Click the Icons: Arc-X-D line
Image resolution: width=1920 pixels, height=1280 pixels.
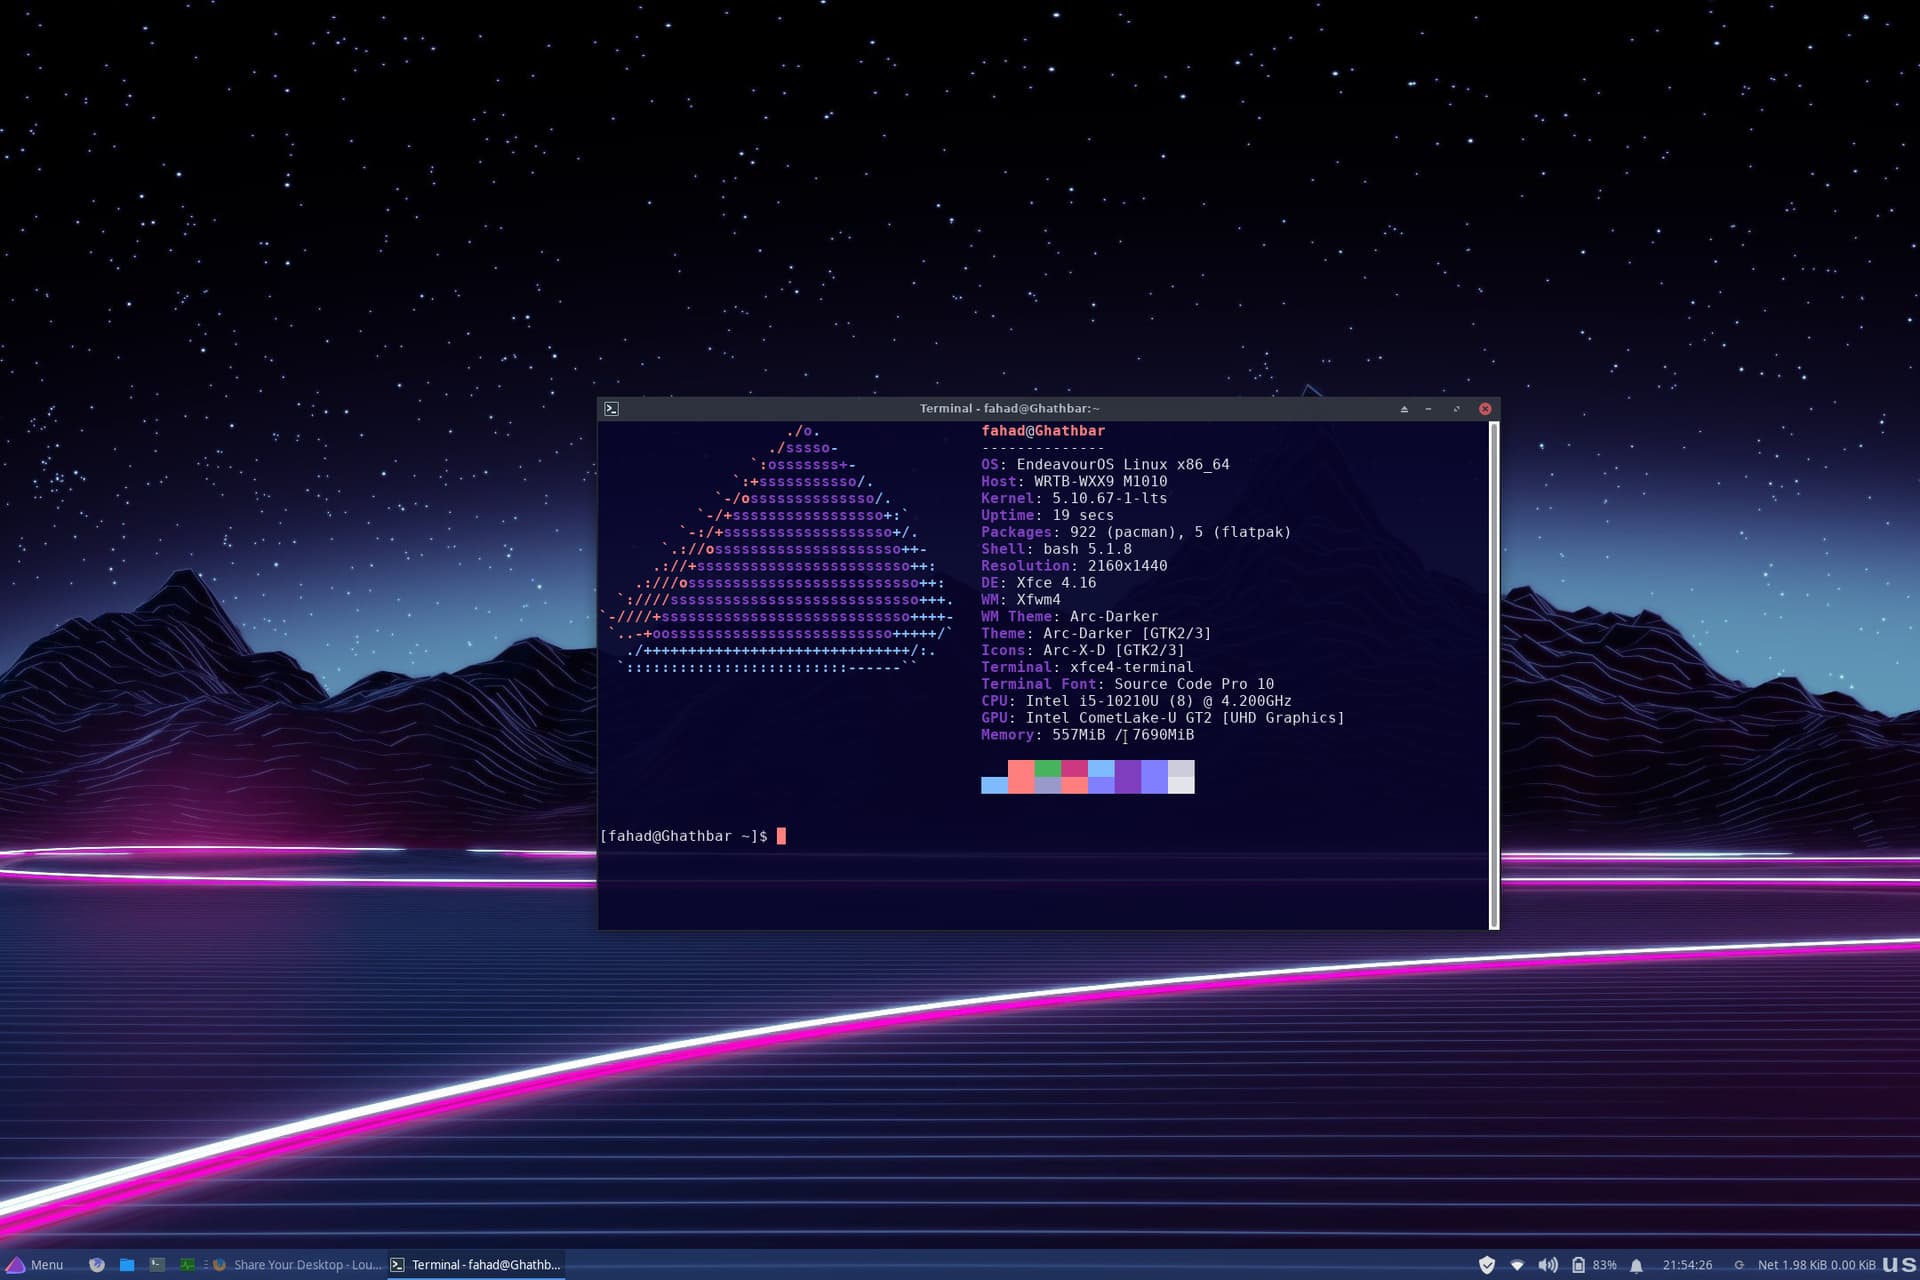[1083, 651]
